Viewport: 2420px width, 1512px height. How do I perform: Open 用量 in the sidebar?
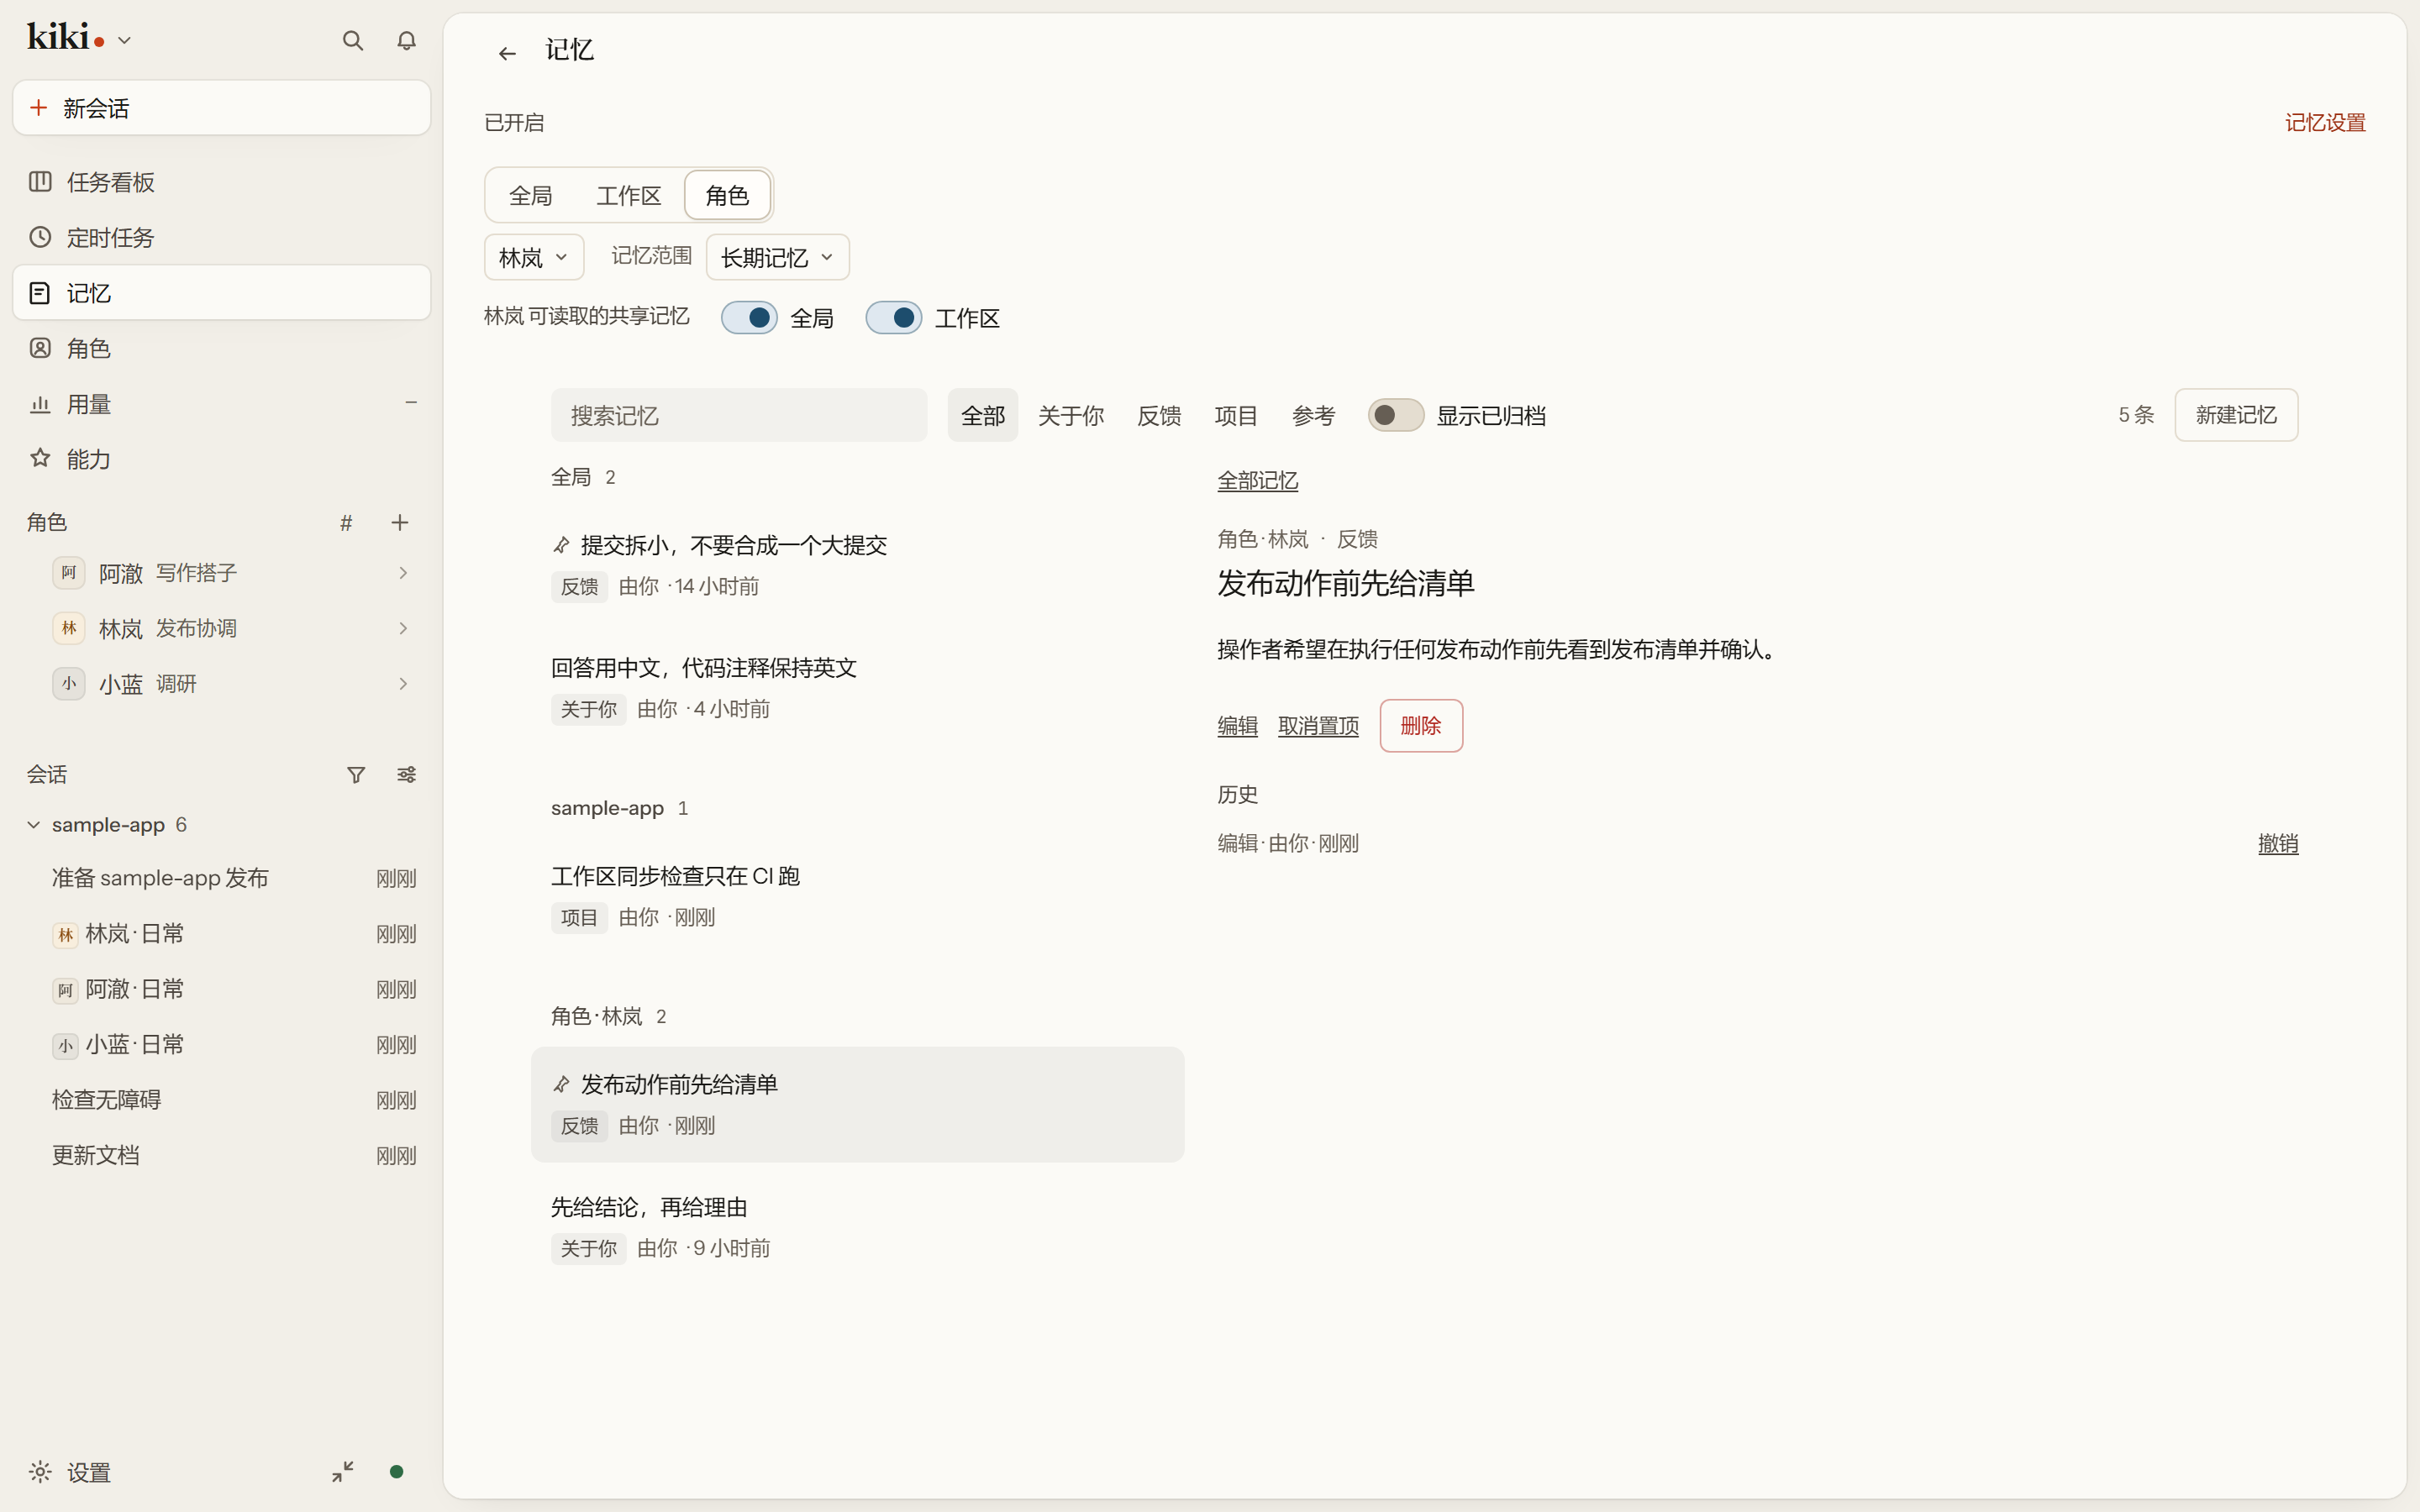pyautogui.click(x=221, y=404)
